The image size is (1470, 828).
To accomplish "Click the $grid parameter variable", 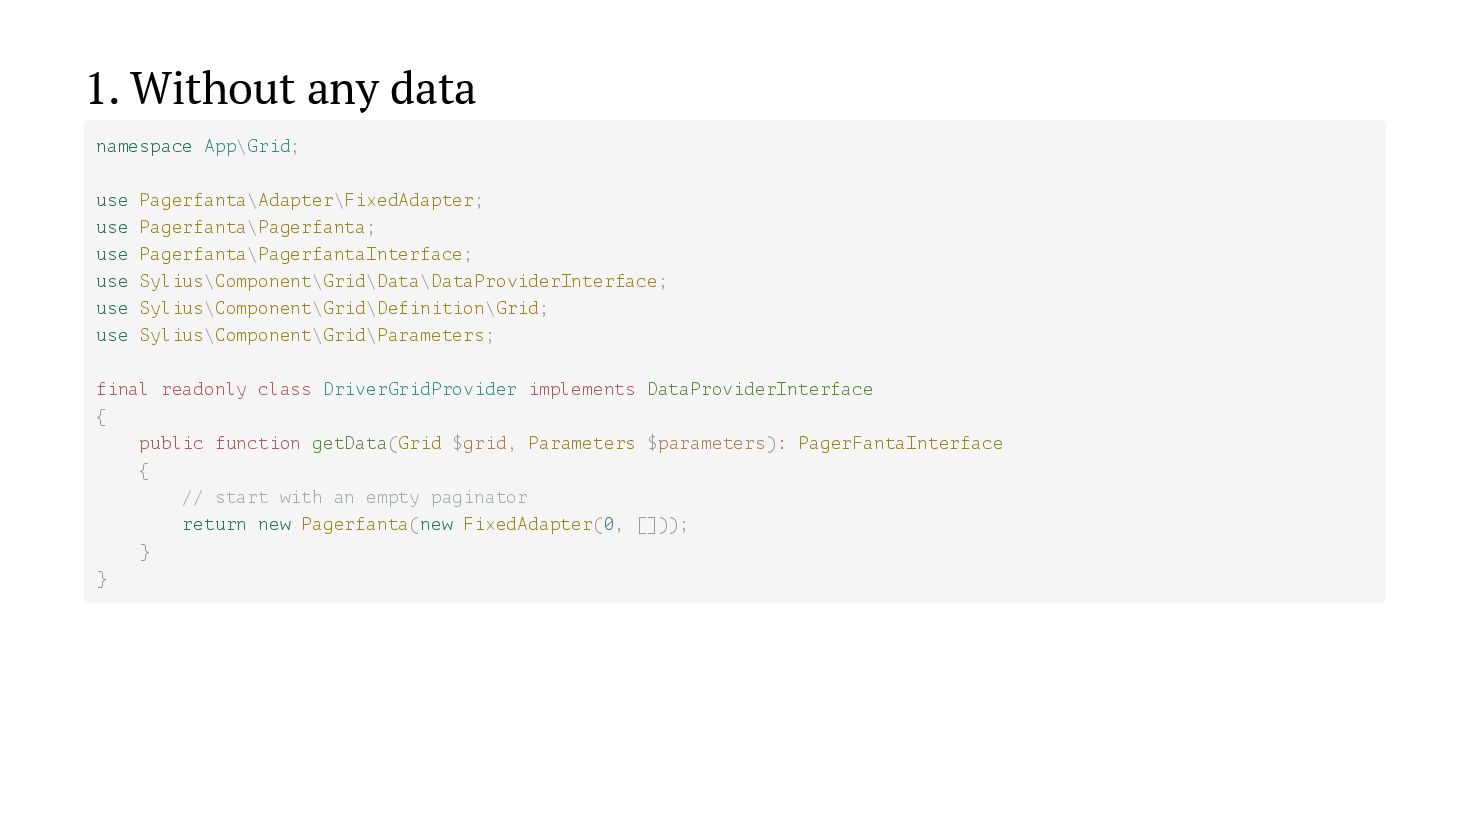I will (x=479, y=443).
